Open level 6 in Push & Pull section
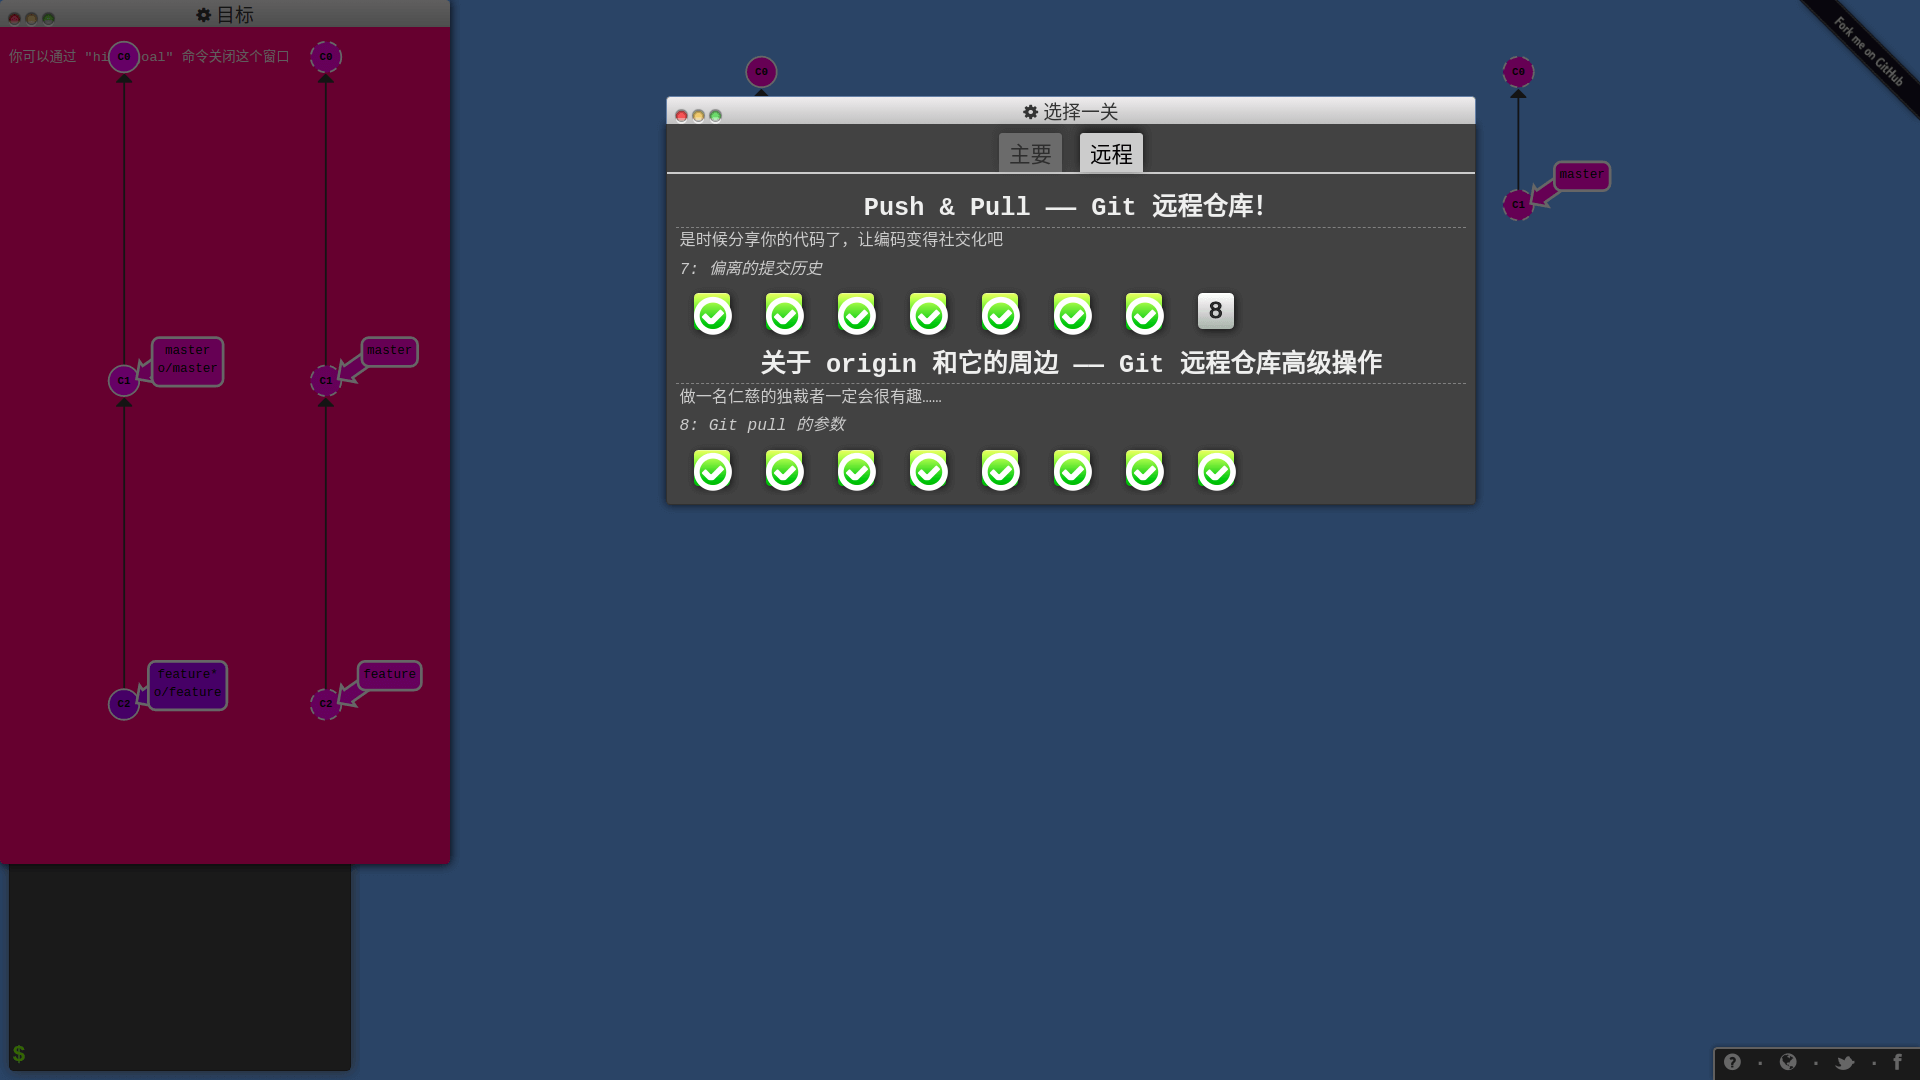 (x=1072, y=312)
